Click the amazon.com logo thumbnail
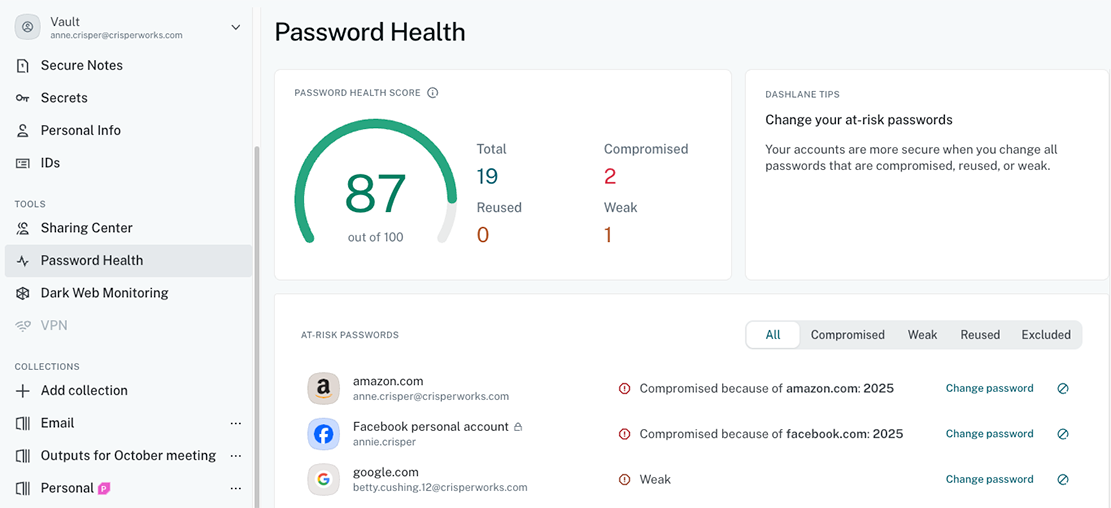The image size is (1111, 508). (323, 388)
